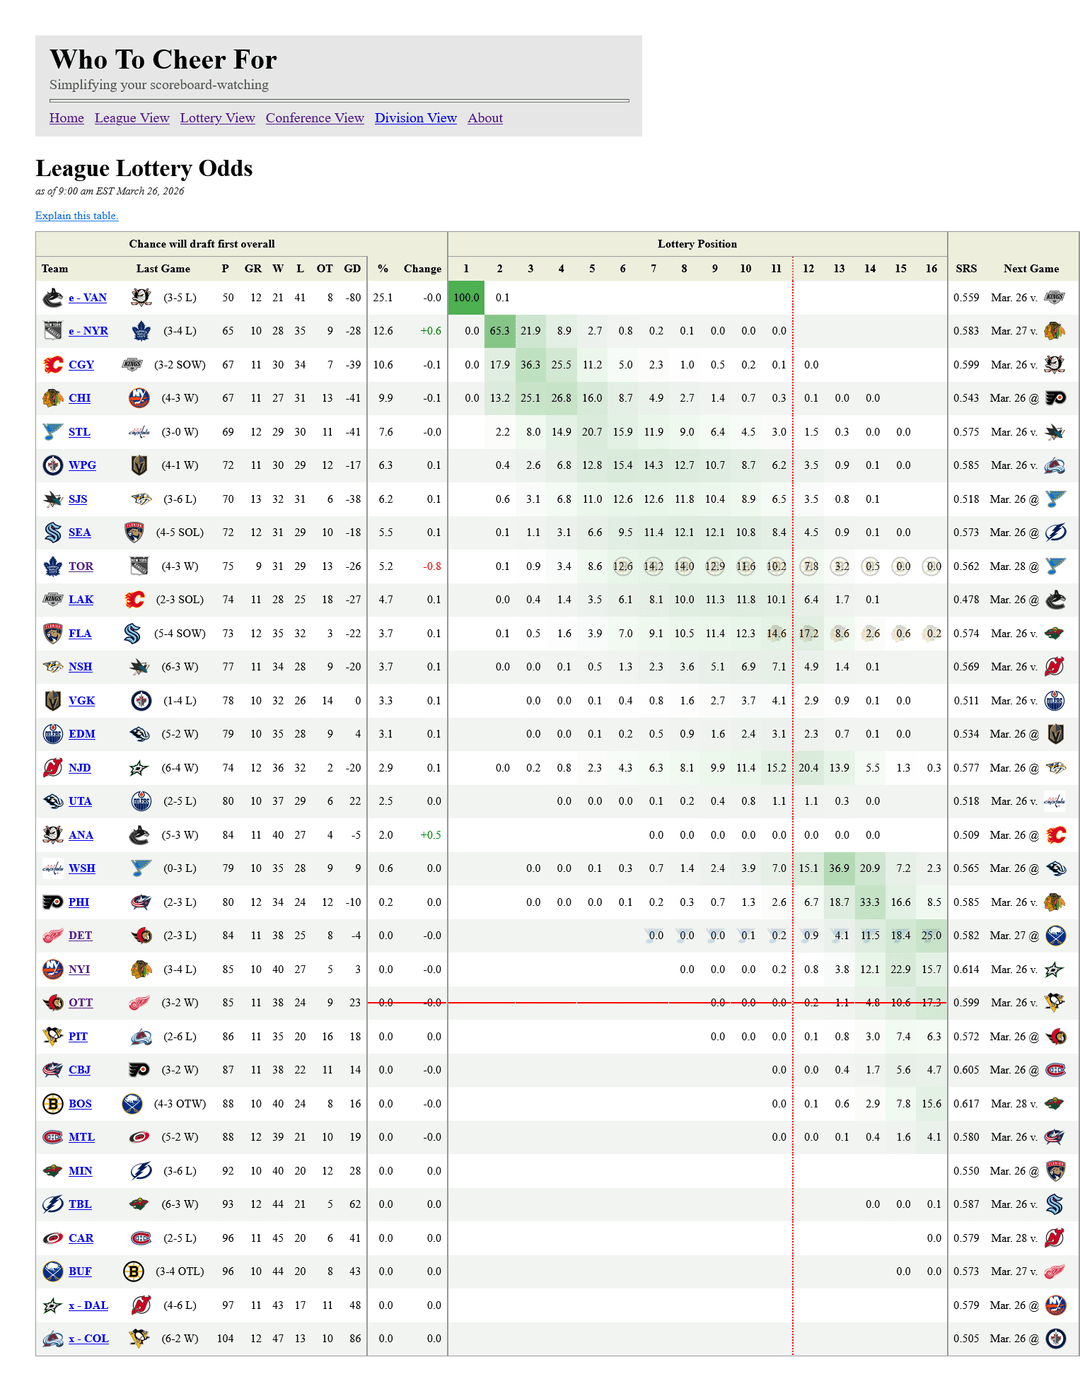The image size is (1080, 1391).
Task: Select the Maple Leafs logo beside TOR
Action: pyautogui.click(x=53, y=566)
